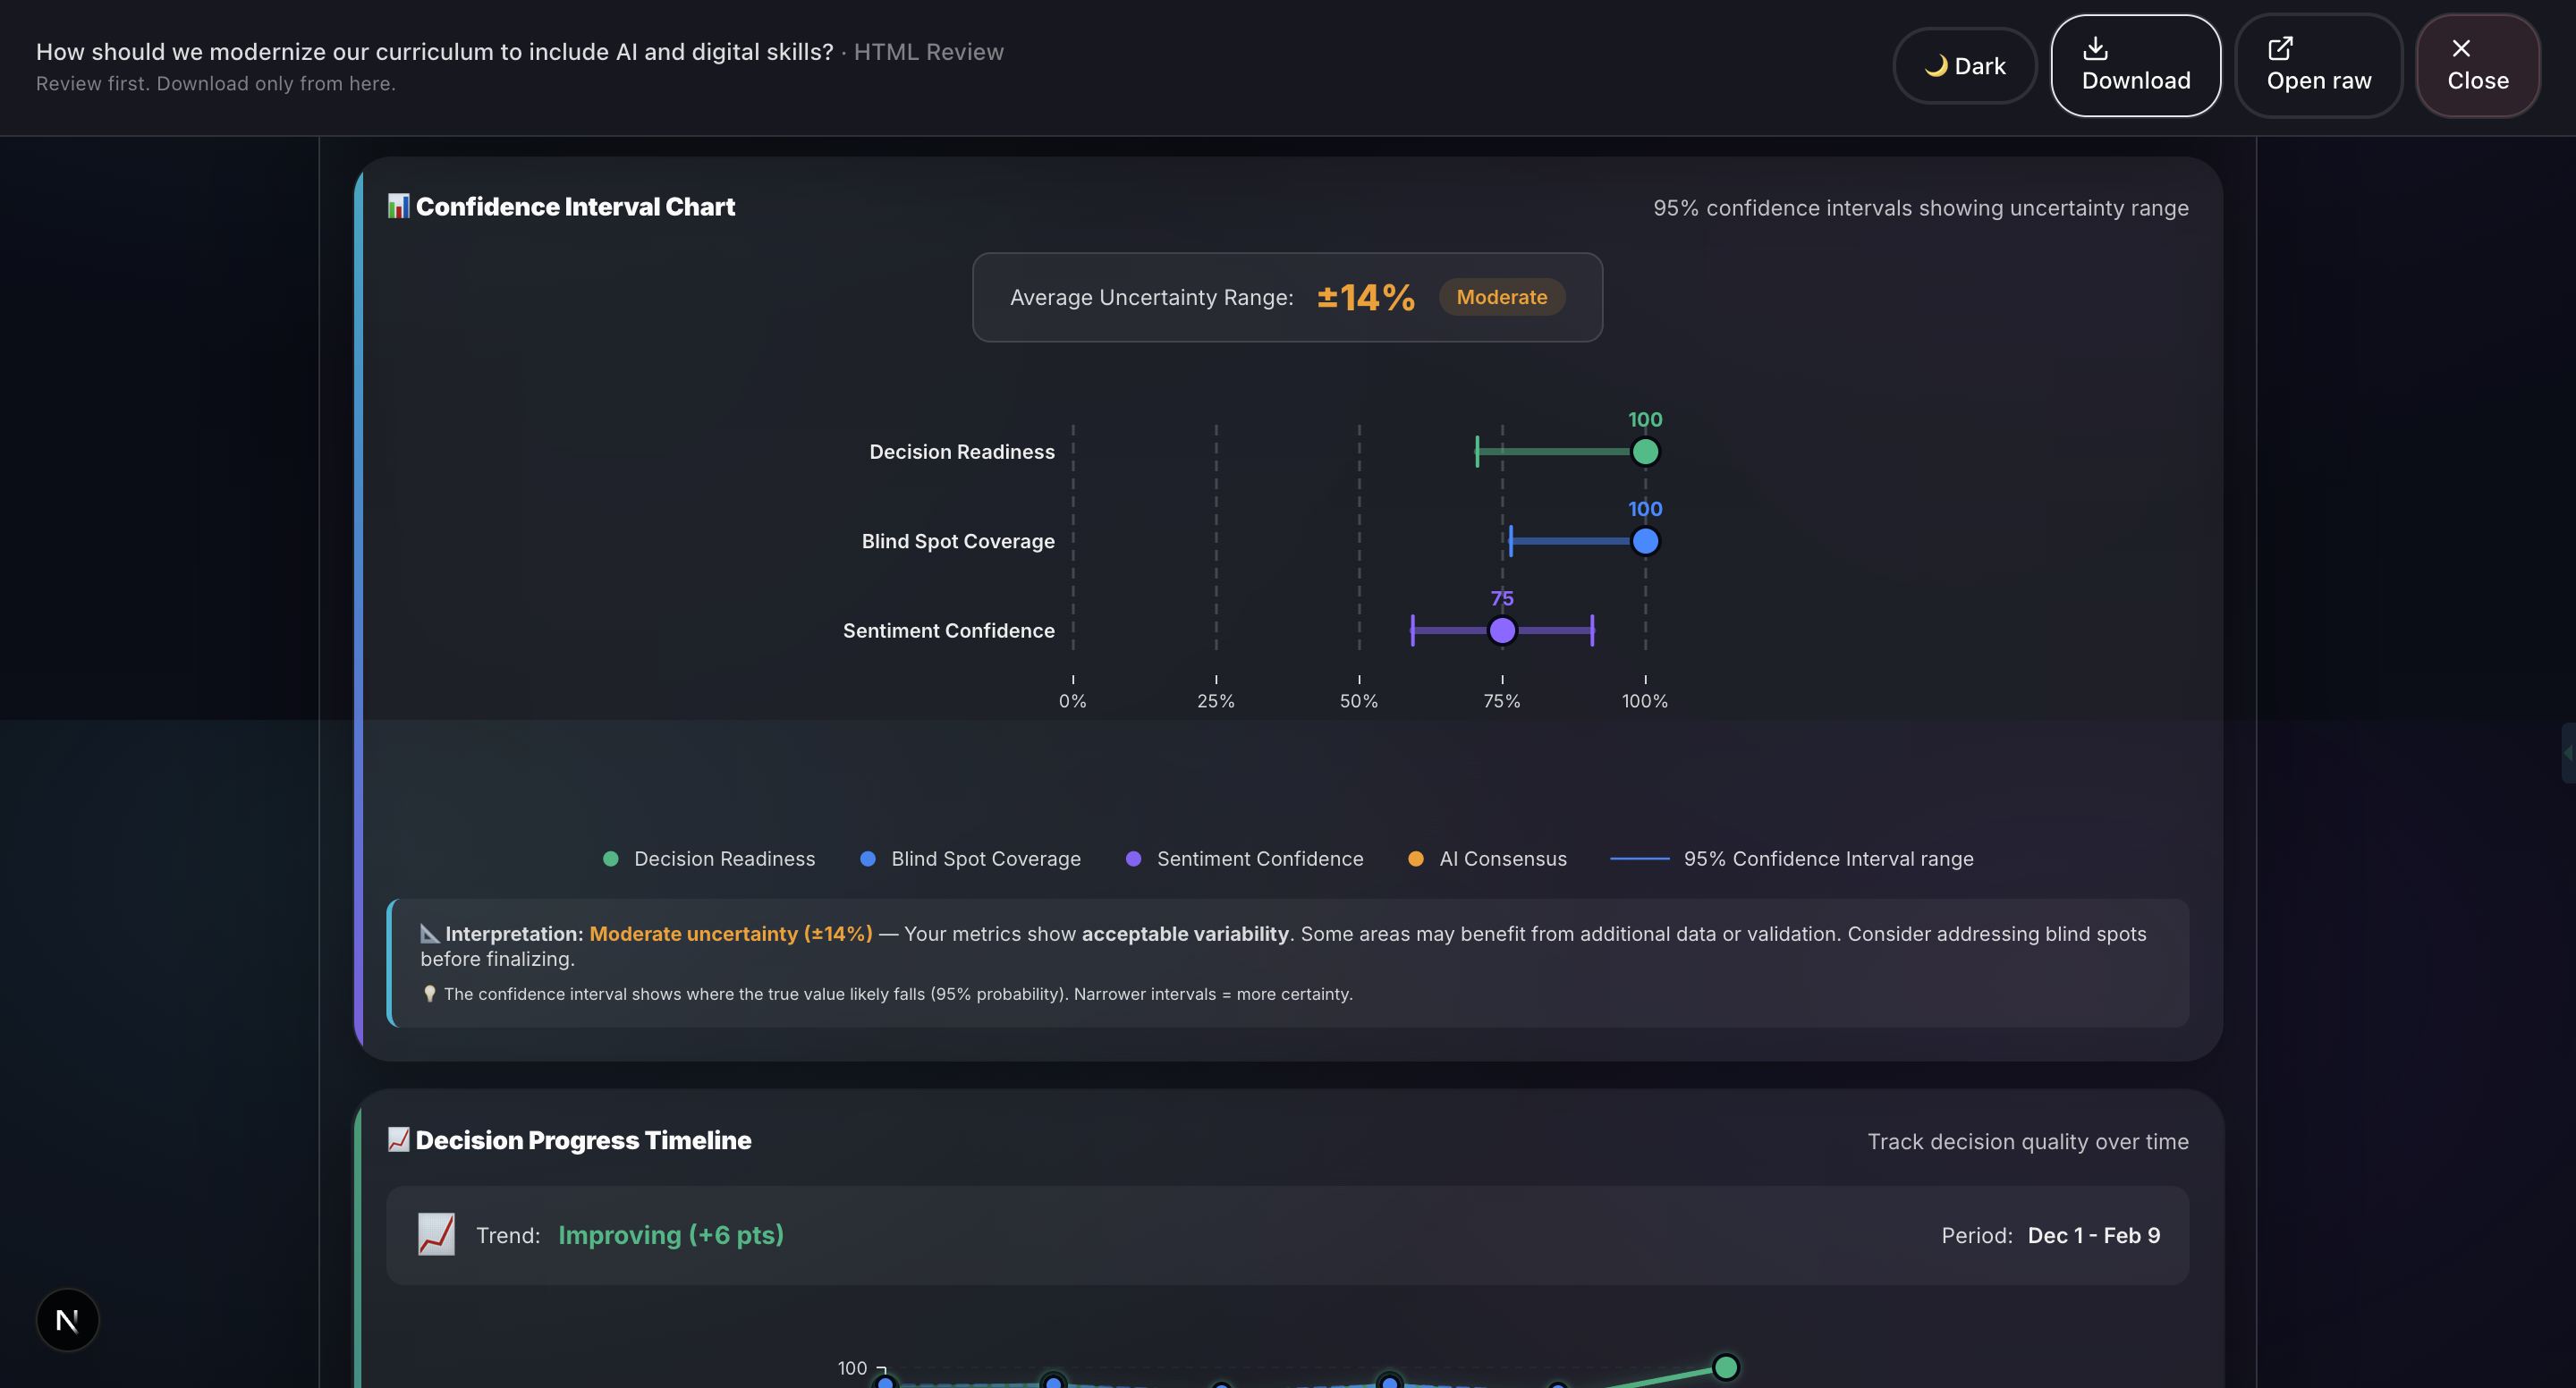Viewport: 2576px width, 1388px height.
Task: Click the Moderate uncertainty badge
Action: 1501,297
